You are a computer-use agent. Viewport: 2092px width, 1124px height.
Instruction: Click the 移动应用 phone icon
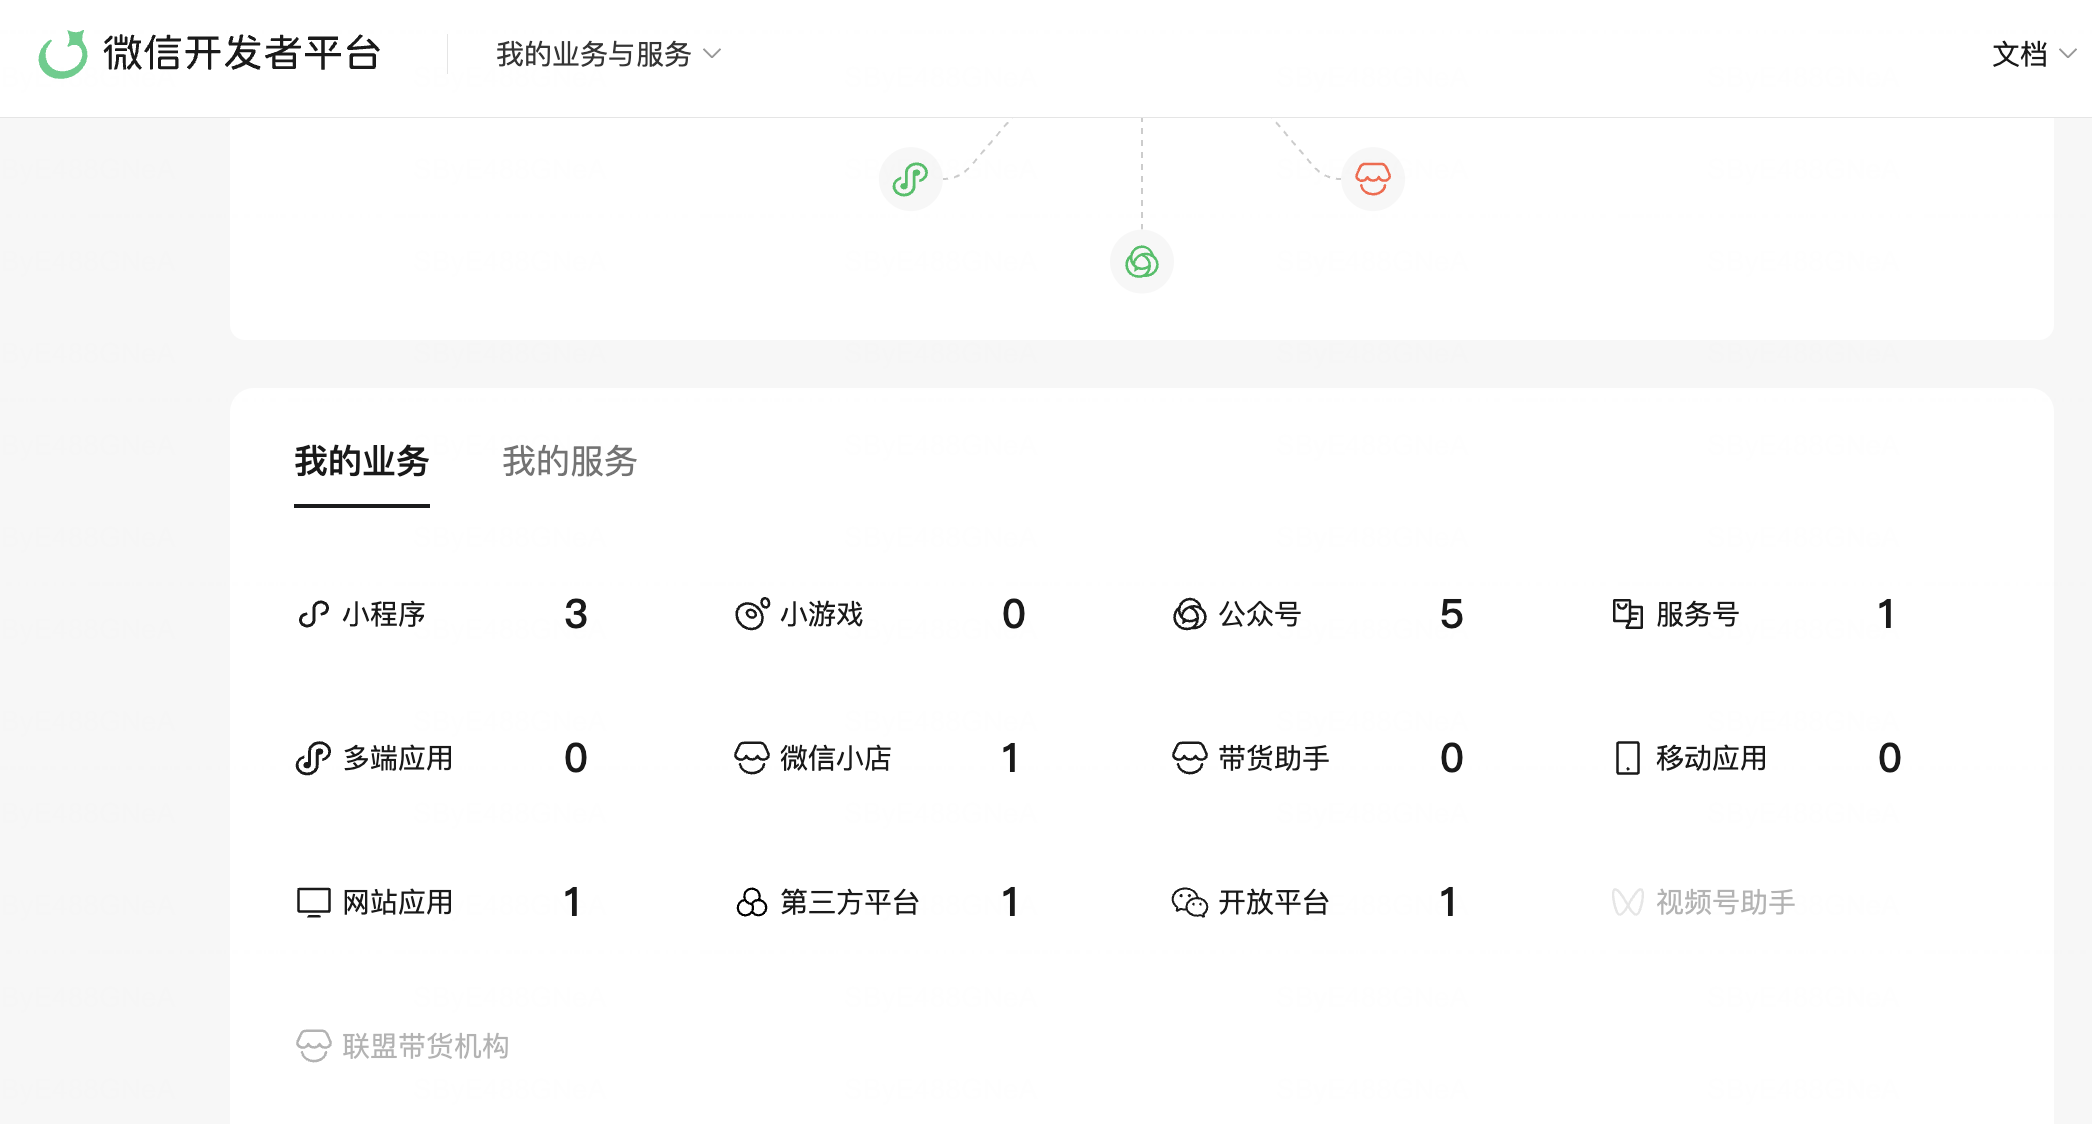pyautogui.click(x=1628, y=758)
